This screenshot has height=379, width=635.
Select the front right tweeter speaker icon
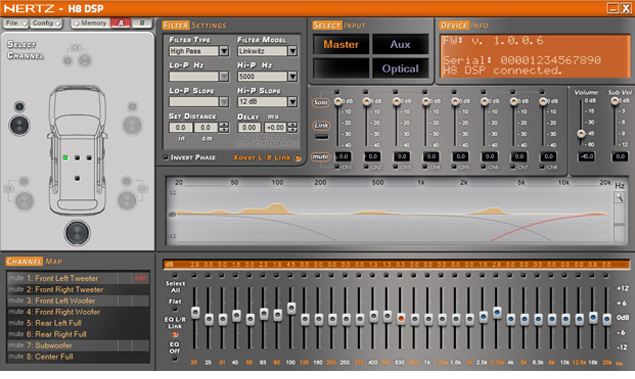pyautogui.click(x=132, y=107)
